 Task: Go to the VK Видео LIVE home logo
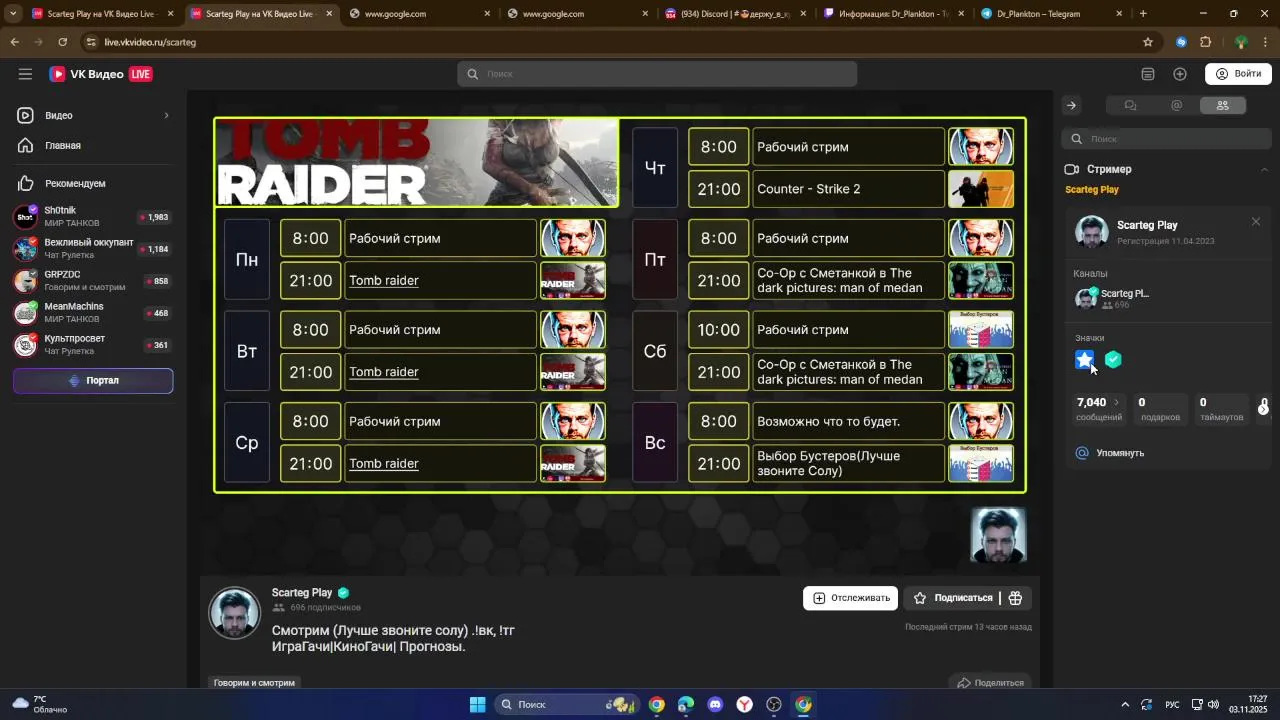[x=100, y=74]
